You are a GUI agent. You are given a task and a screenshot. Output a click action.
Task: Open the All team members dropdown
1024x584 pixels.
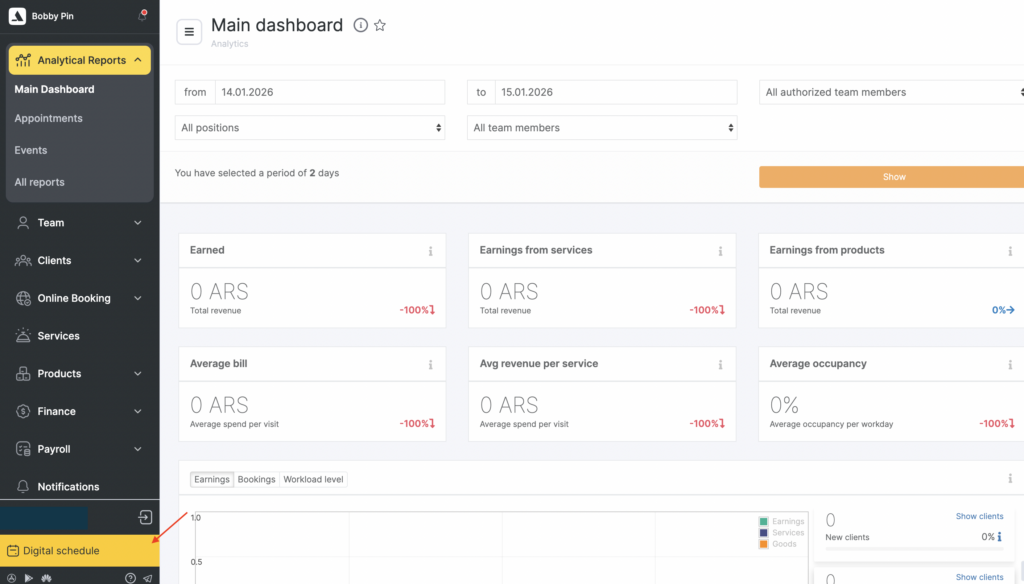point(602,128)
